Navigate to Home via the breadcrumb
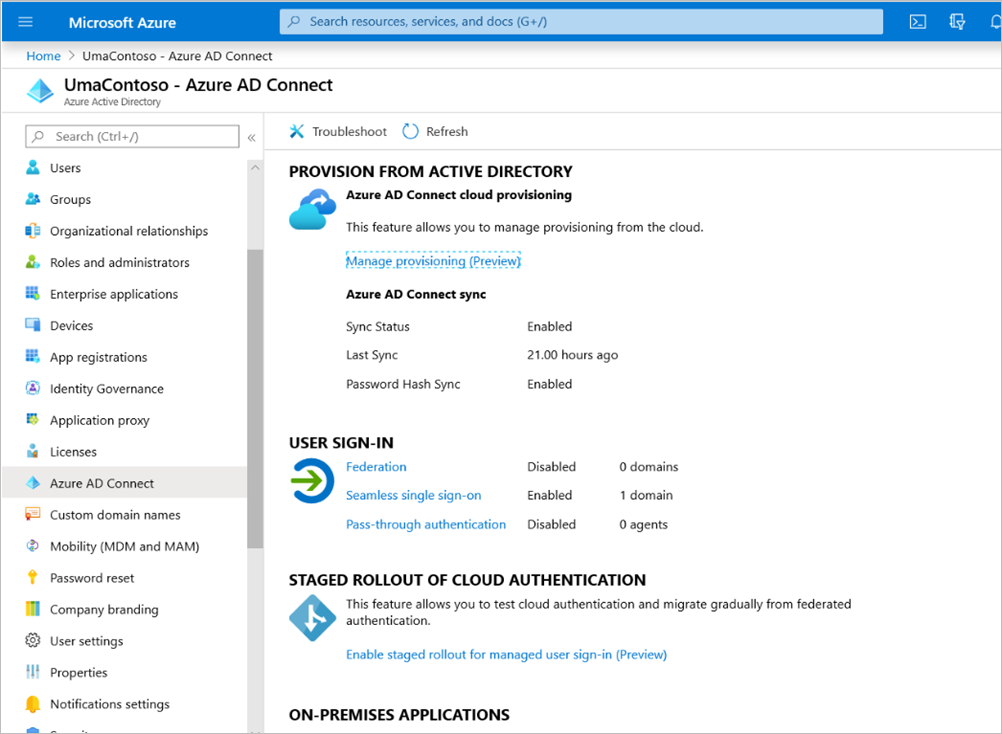This screenshot has height=734, width=1002. pos(43,56)
